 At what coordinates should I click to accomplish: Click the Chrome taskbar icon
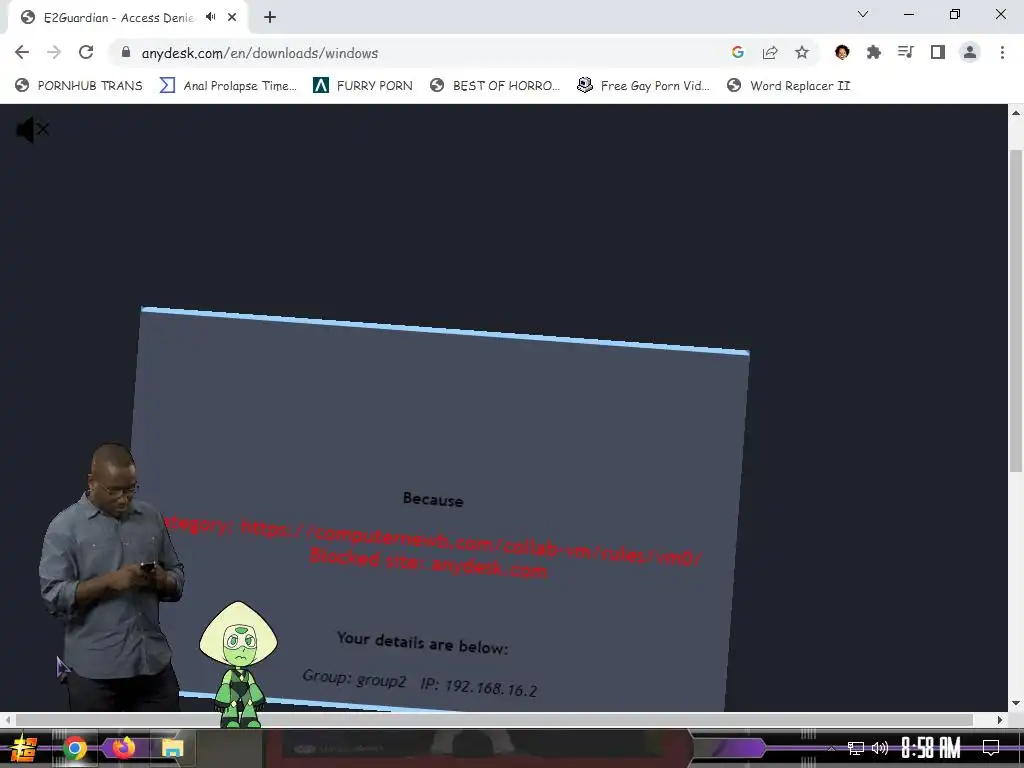coord(75,748)
